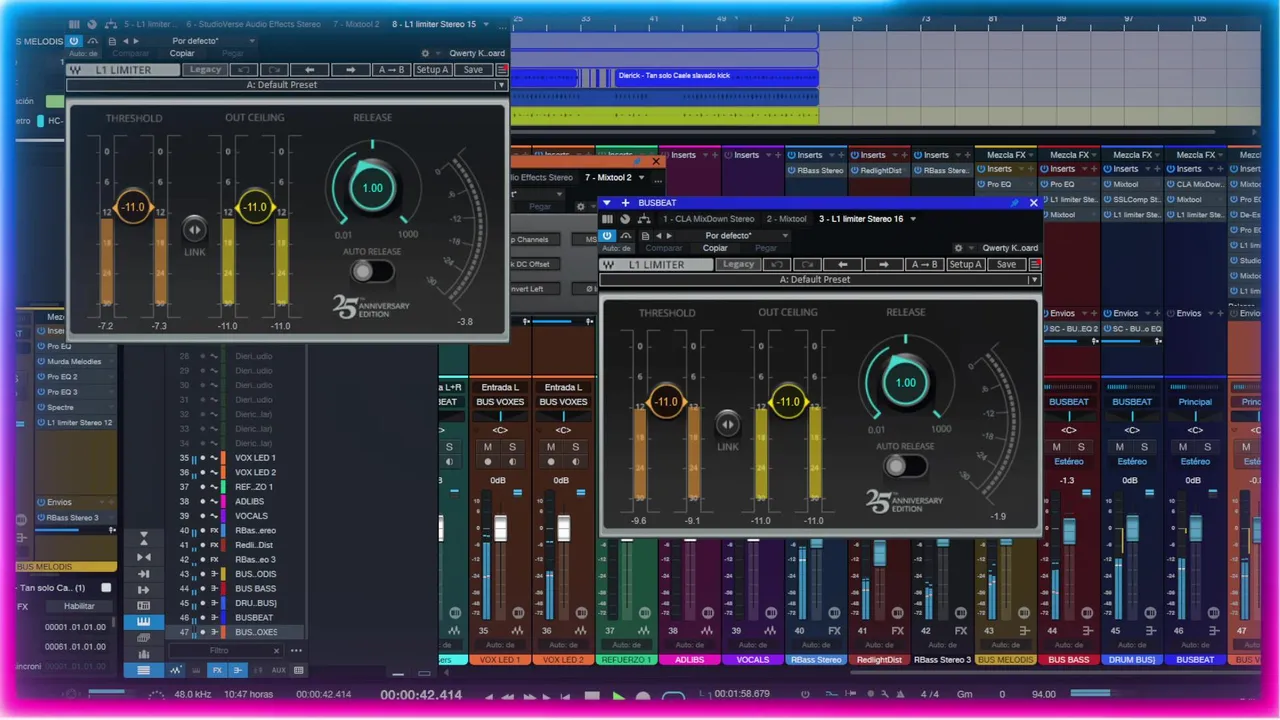Click A → B copy button in BUSBEAT limiter
Viewport: 1280px width, 720px height.
tap(924, 264)
